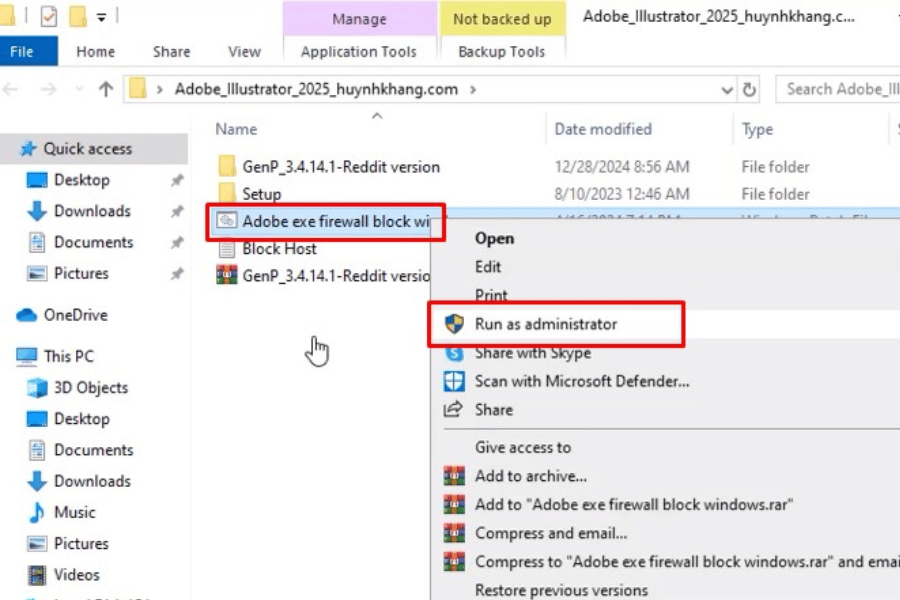Click the Date modified column header
Image resolution: width=900 pixels, height=600 pixels.
tap(603, 129)
